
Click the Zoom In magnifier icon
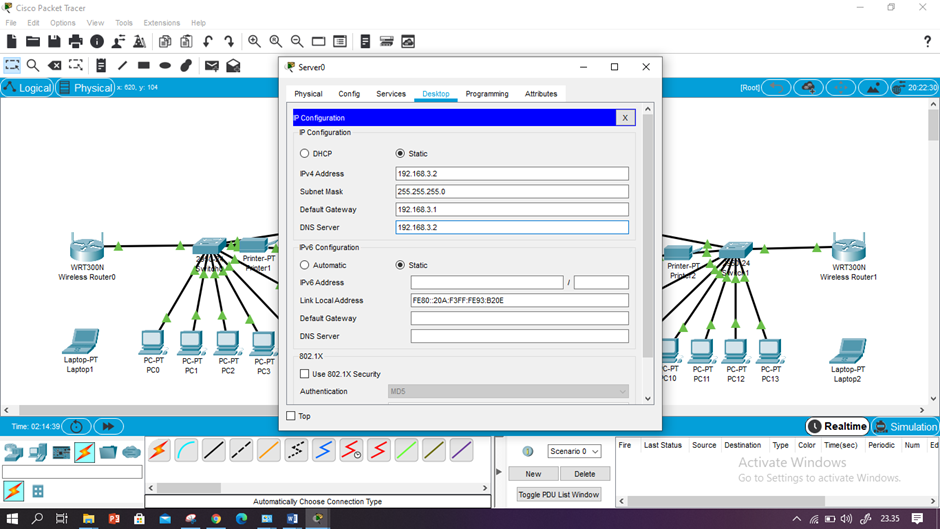point(254,41)
